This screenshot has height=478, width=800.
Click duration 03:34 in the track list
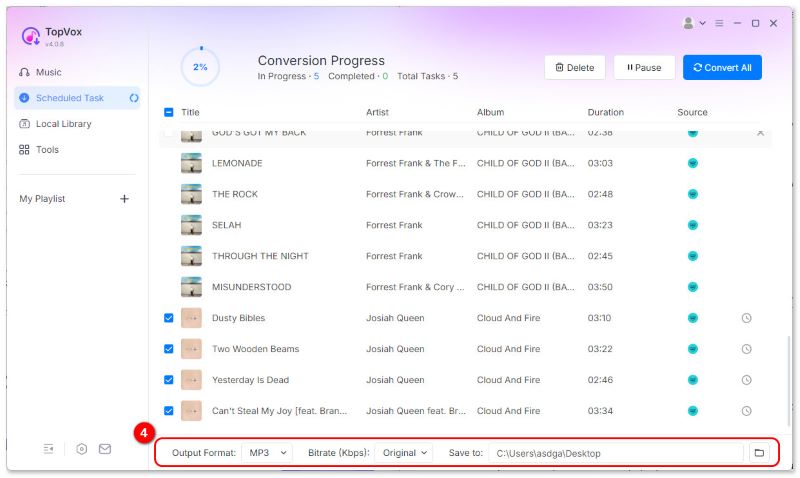tap(600, 411)
